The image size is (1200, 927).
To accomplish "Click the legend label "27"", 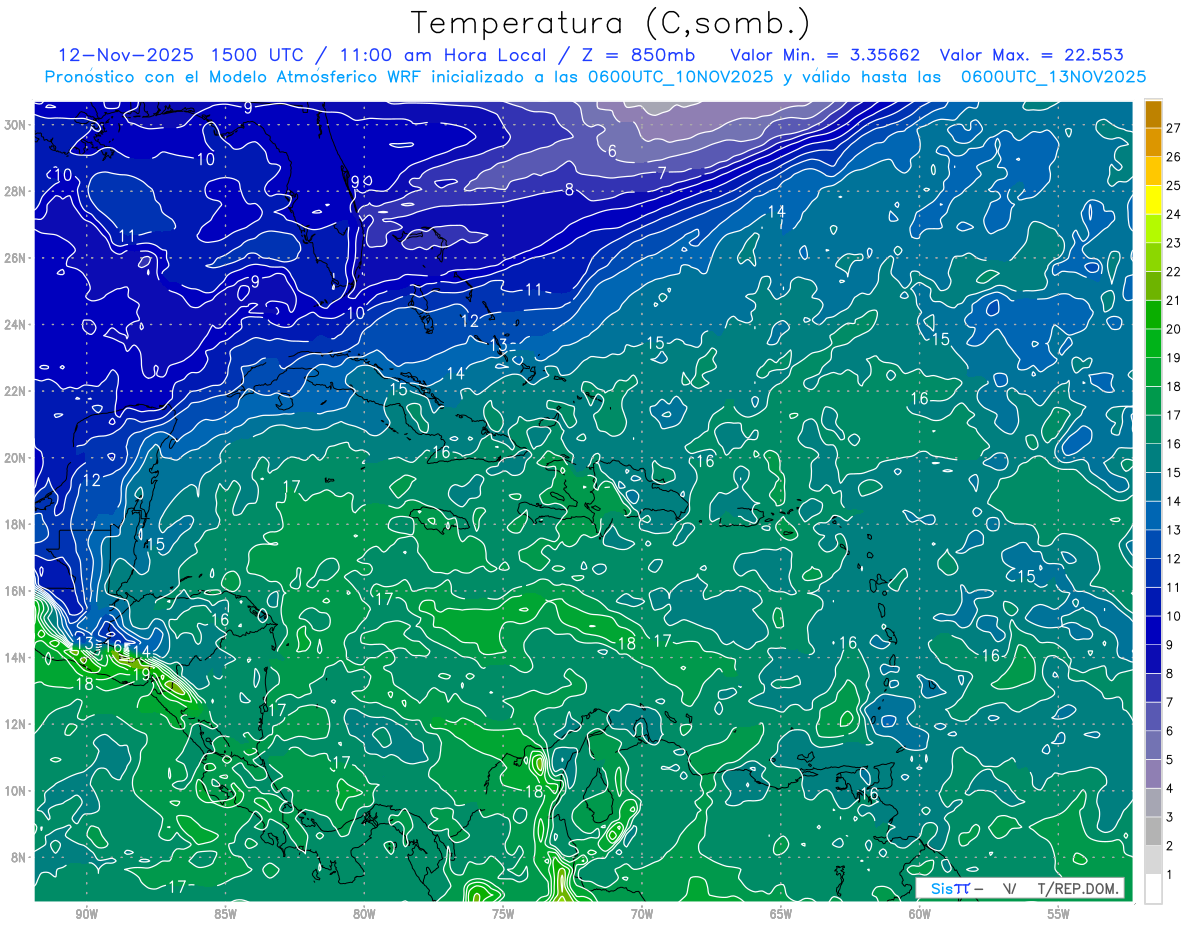I will click(x=1173, y=128).
